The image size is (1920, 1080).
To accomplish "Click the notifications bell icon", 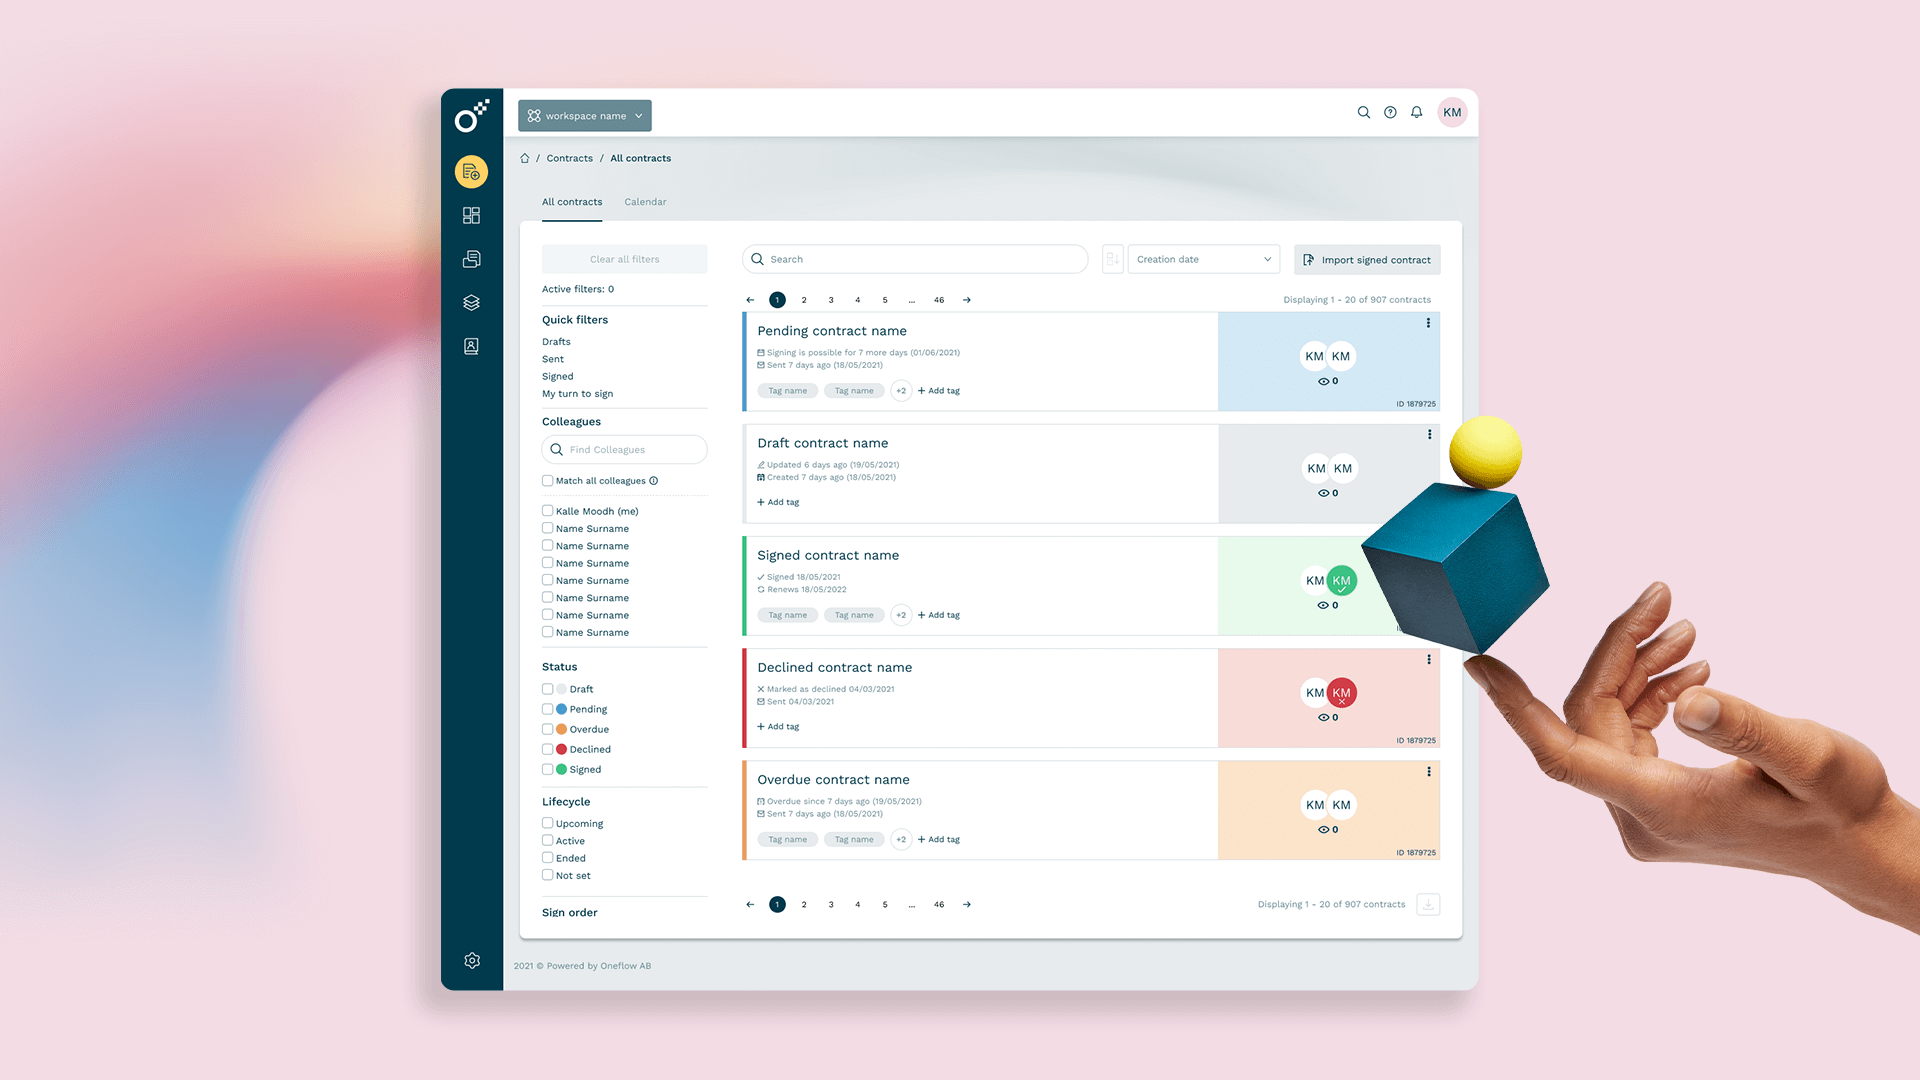I will (1418, 112).
